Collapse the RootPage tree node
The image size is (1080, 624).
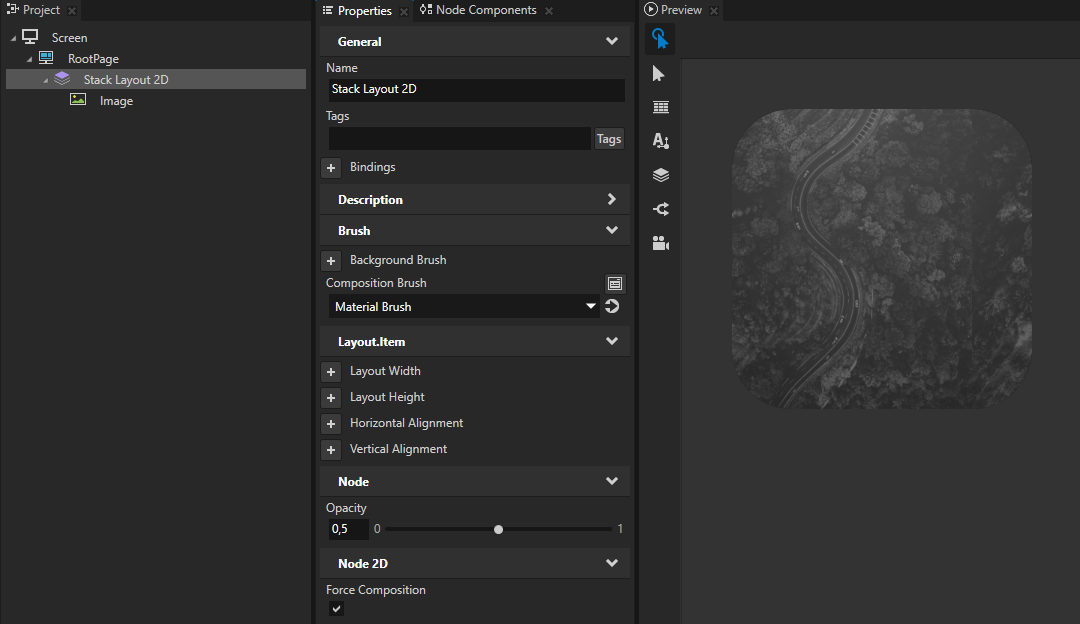tap(30, 60)
